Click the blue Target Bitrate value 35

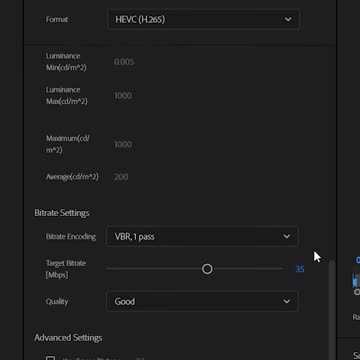(300, 269)
